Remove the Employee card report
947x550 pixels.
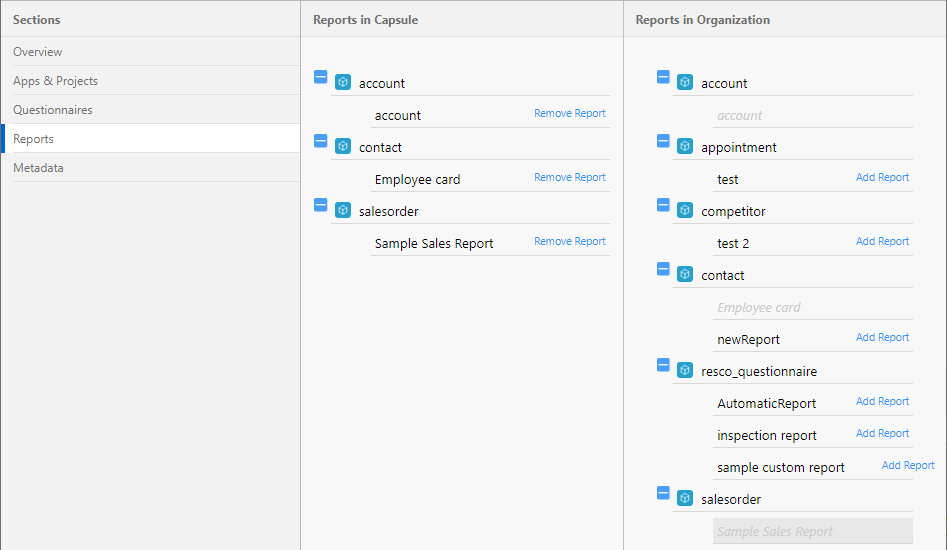569,178
